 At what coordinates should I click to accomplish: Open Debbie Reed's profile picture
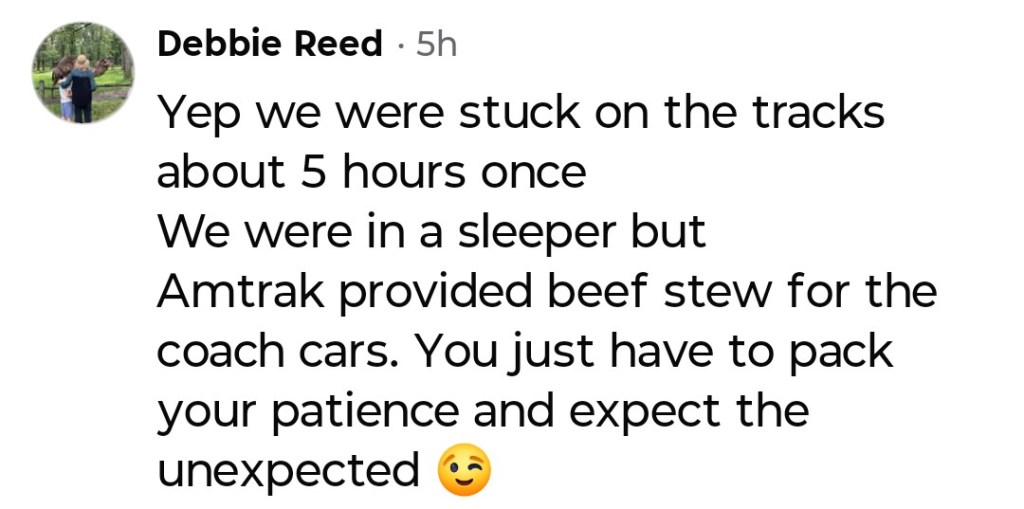pos(83,73)
